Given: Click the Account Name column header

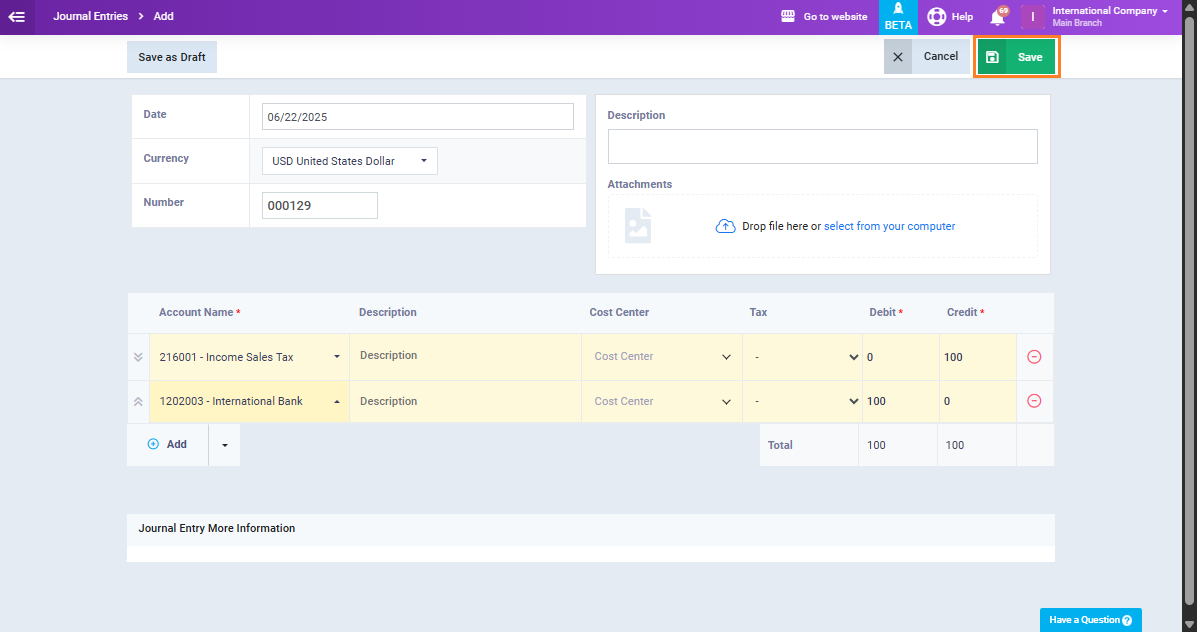Looking at the screenshot, I should pos(199,312).
